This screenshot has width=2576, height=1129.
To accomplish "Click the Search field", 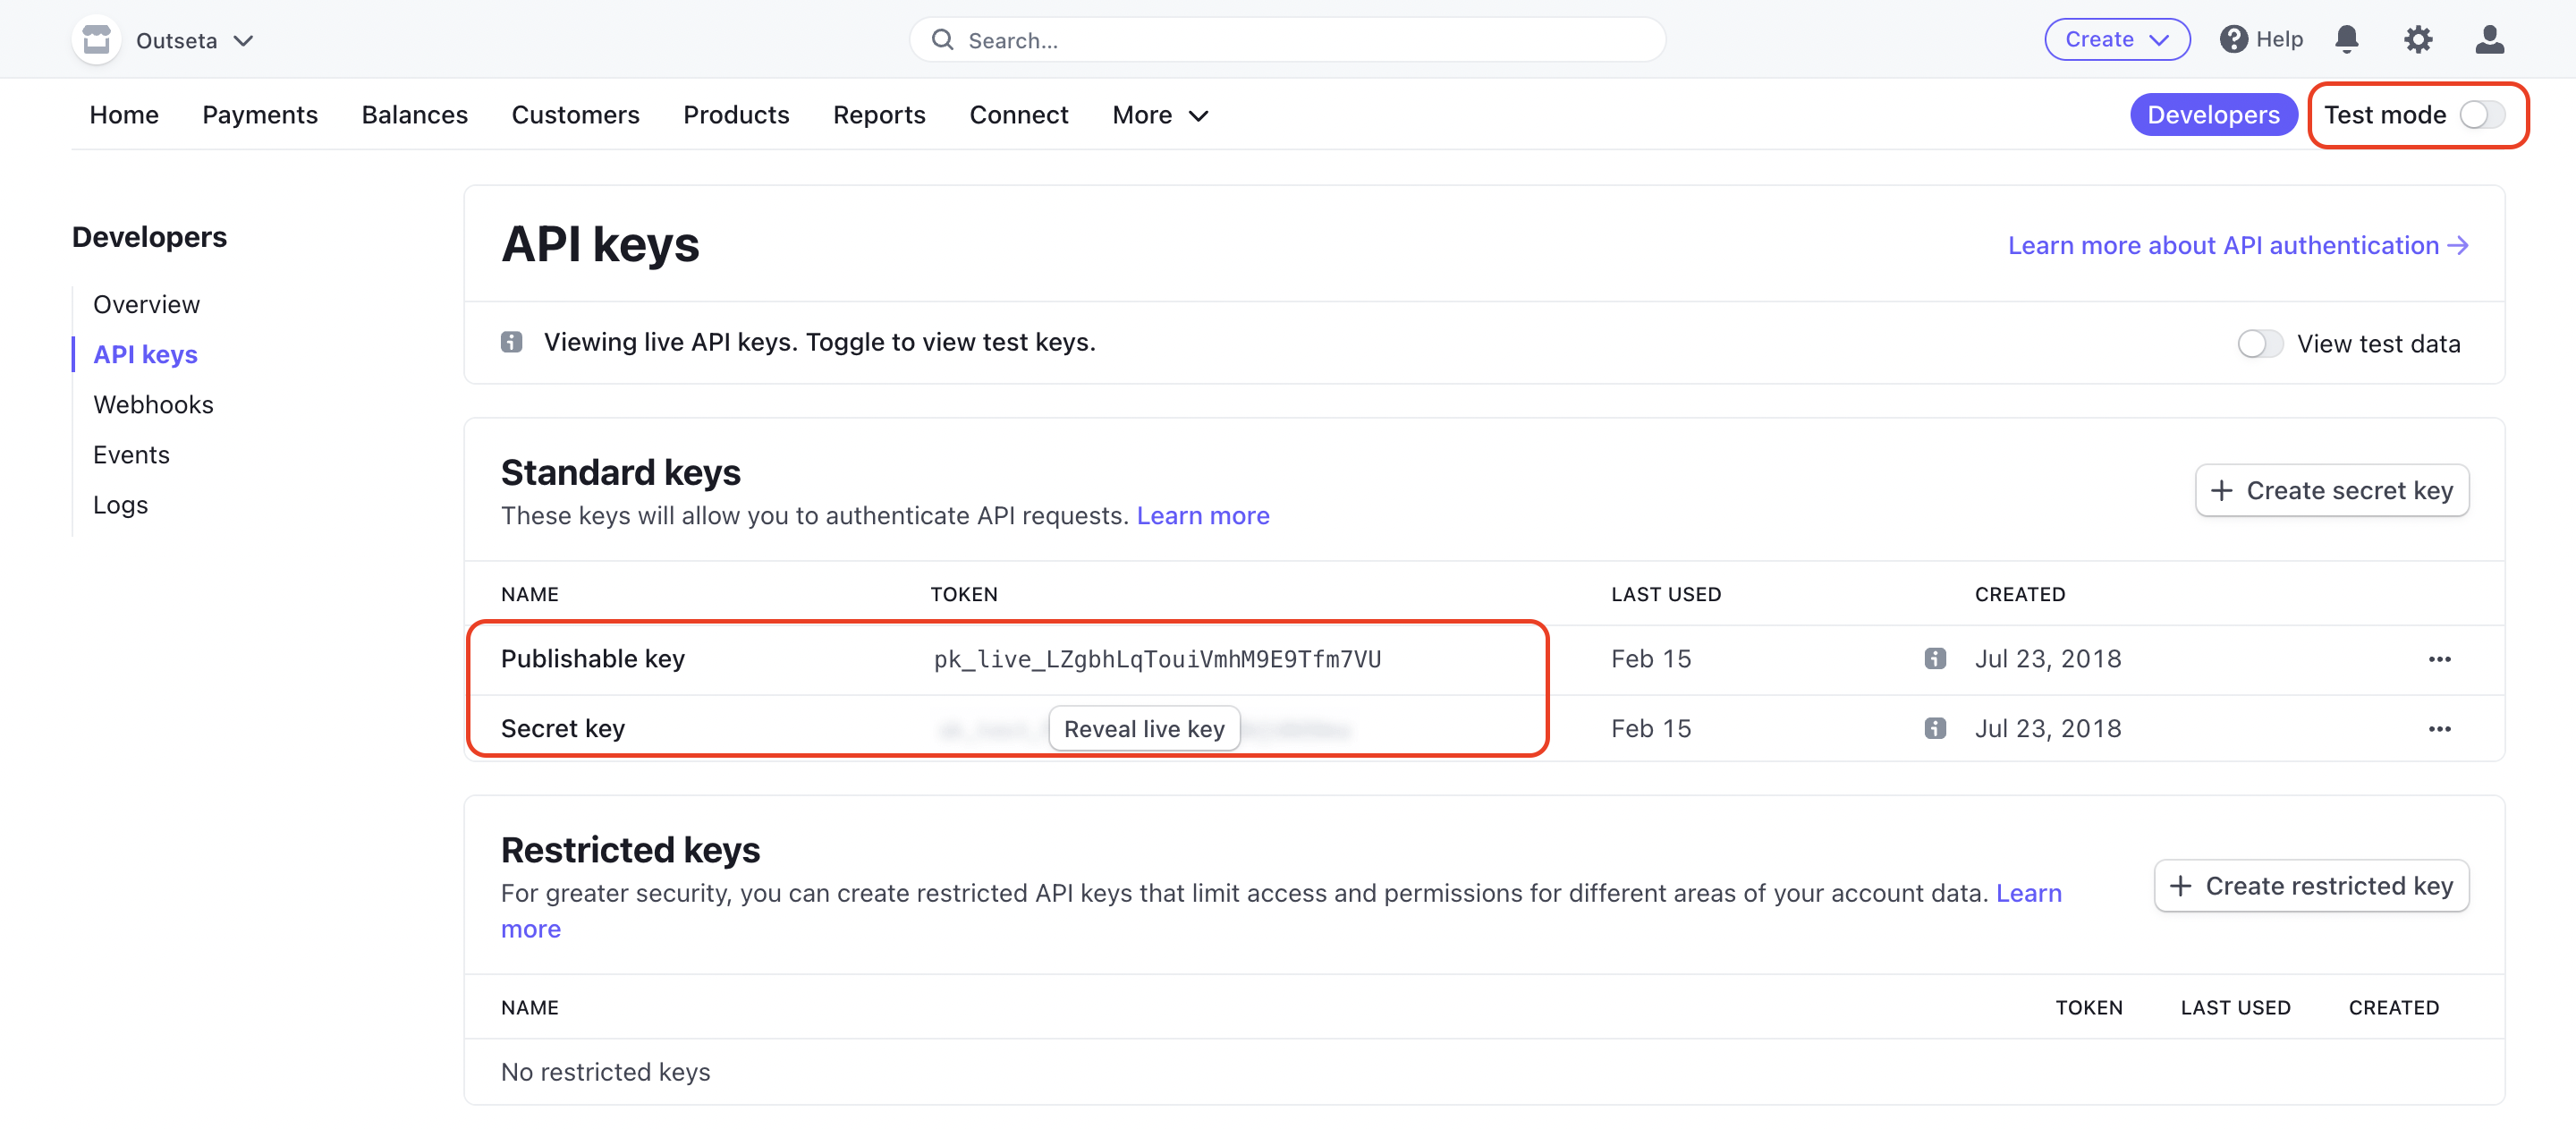I will (x=1287, y=40).
